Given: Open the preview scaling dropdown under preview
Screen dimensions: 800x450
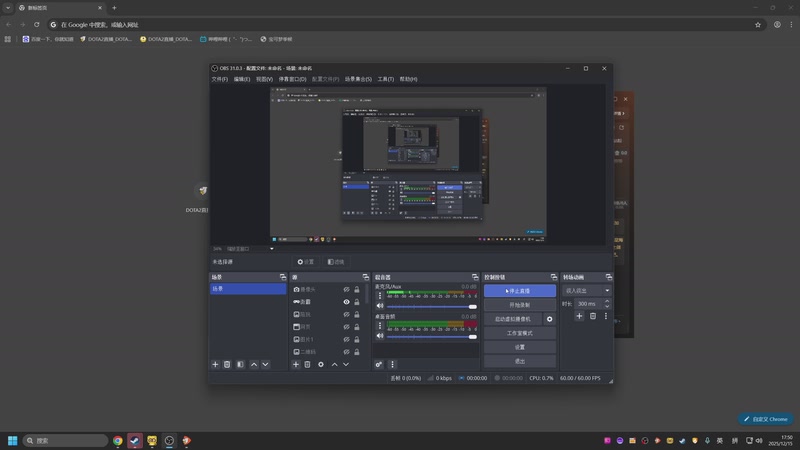Looking at the screenshot, I should (x=271, y=249).
